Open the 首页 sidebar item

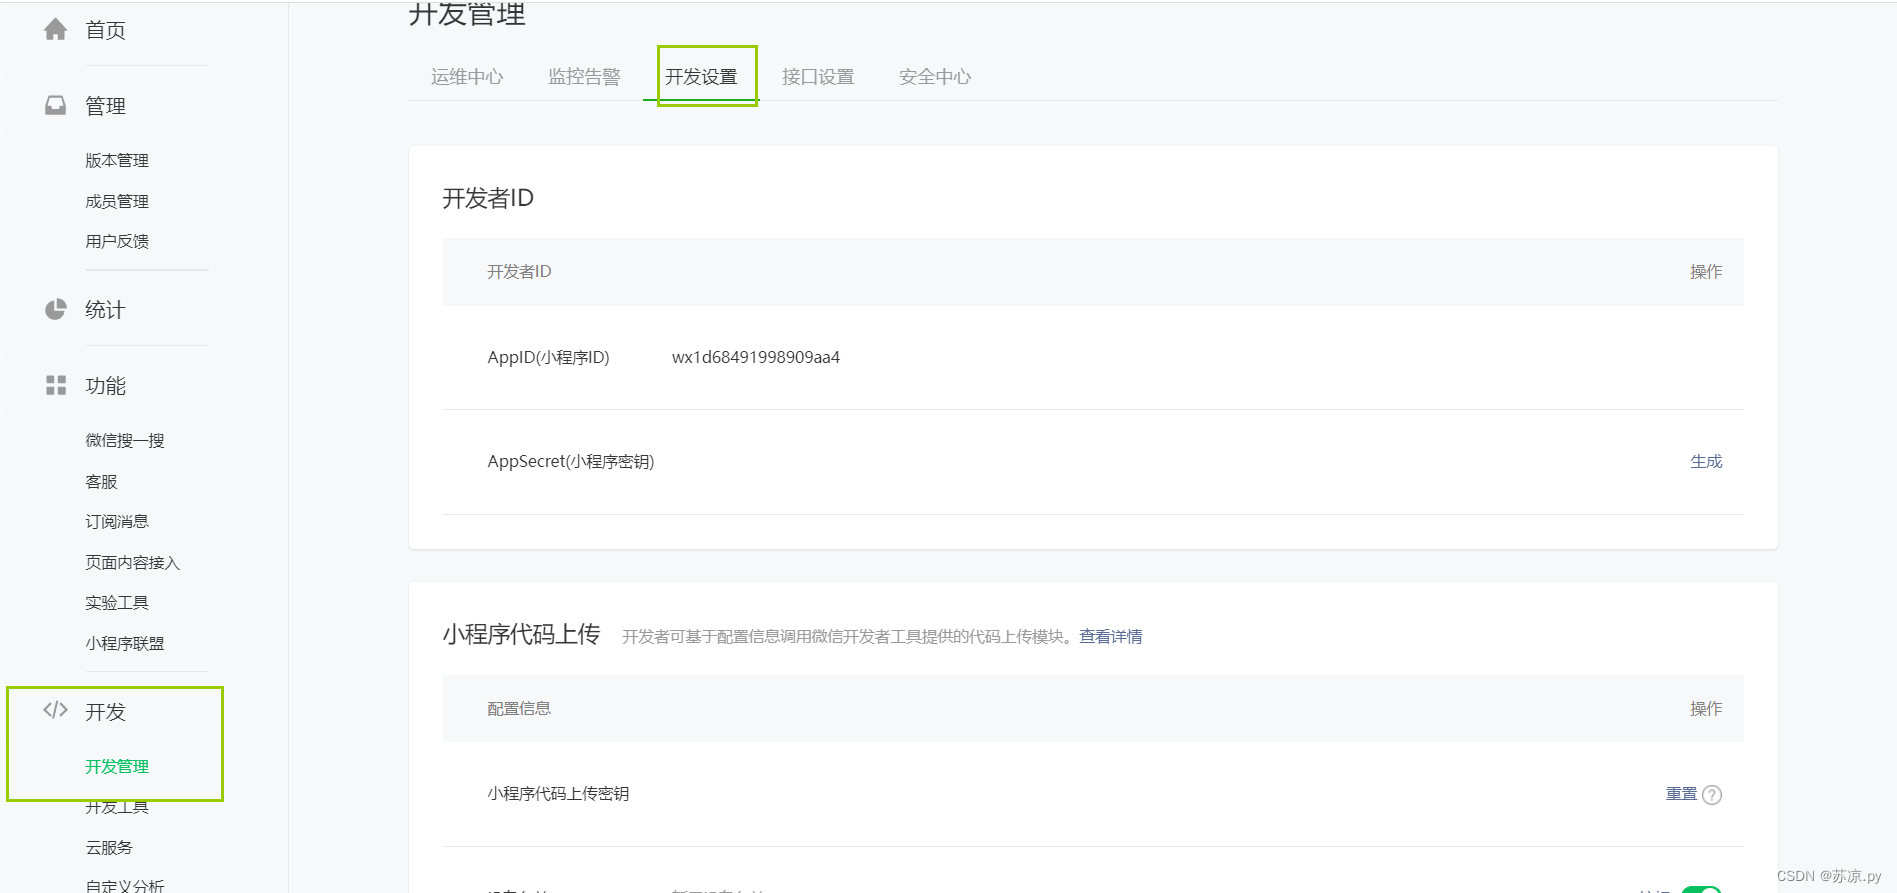tap(106, 30)
